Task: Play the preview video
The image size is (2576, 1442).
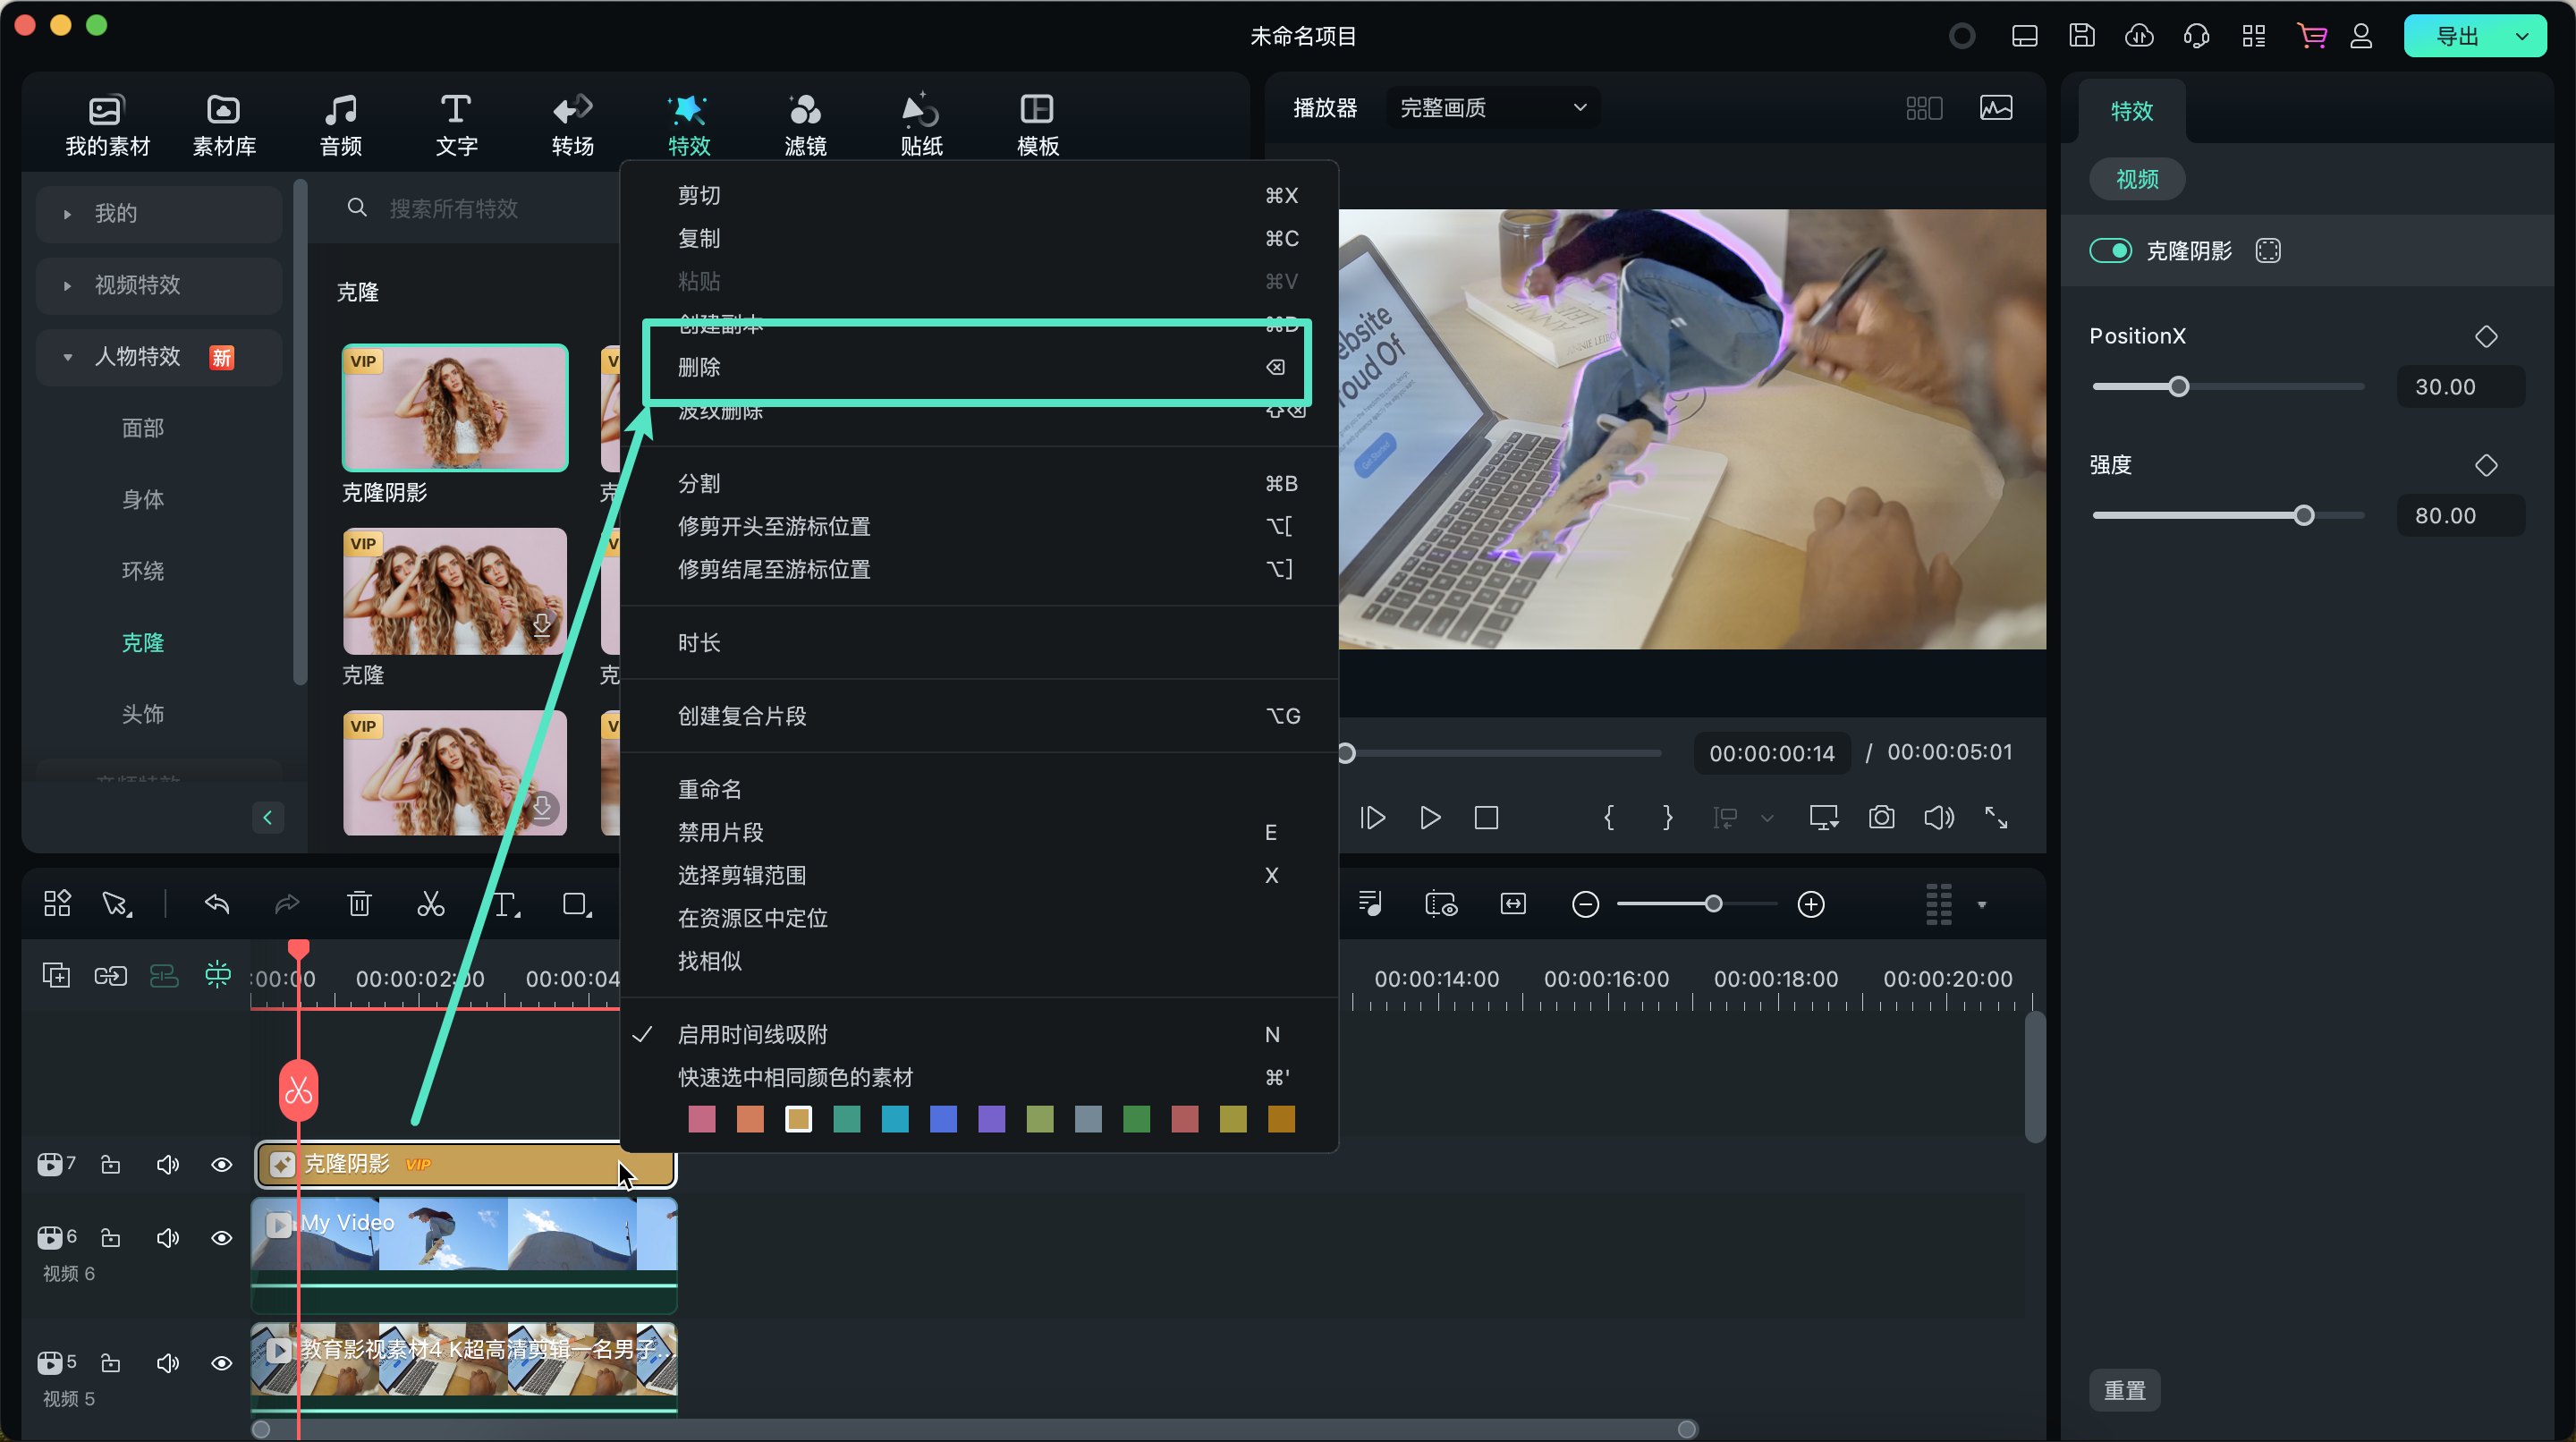Action: point(1430,818)
